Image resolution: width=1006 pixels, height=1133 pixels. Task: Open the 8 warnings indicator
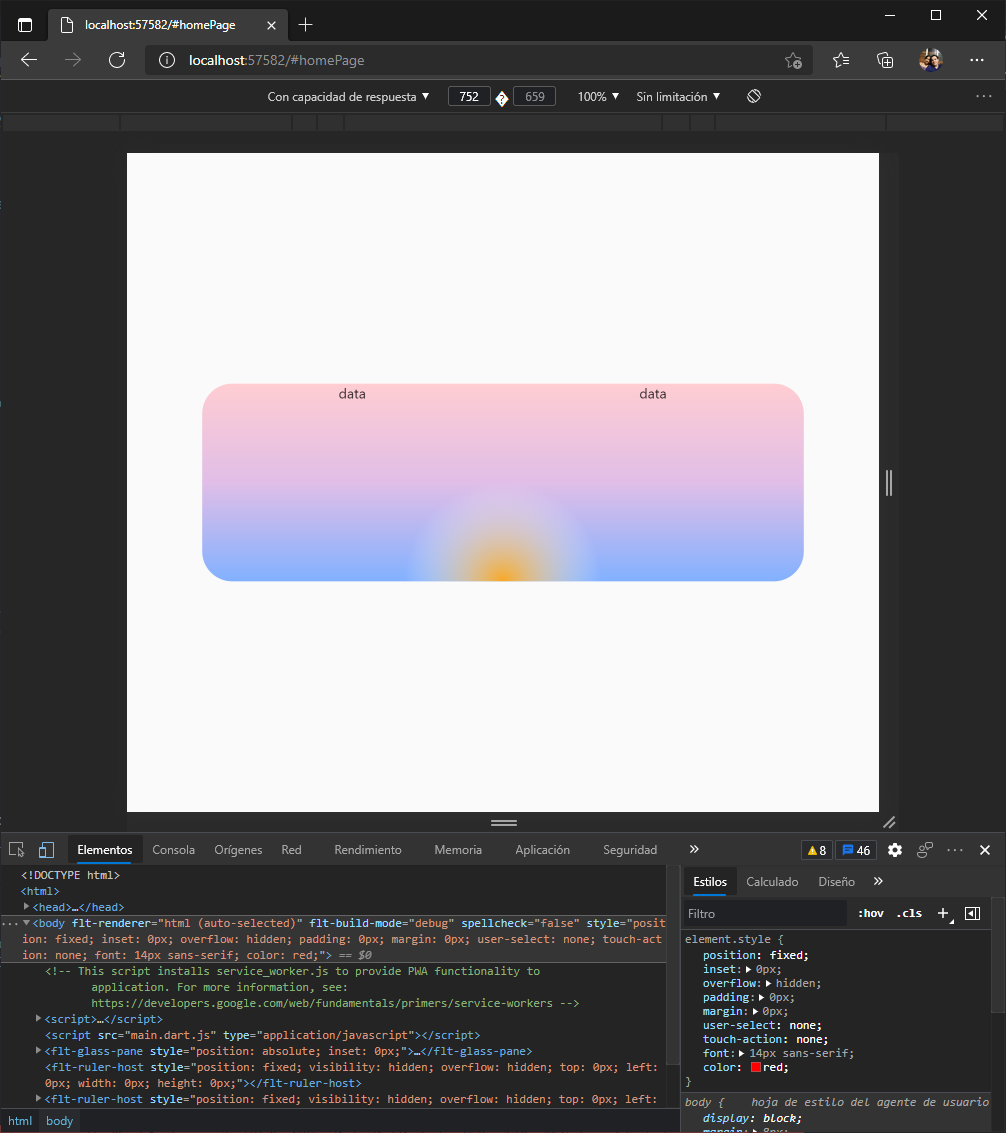(x=816, y=850)
